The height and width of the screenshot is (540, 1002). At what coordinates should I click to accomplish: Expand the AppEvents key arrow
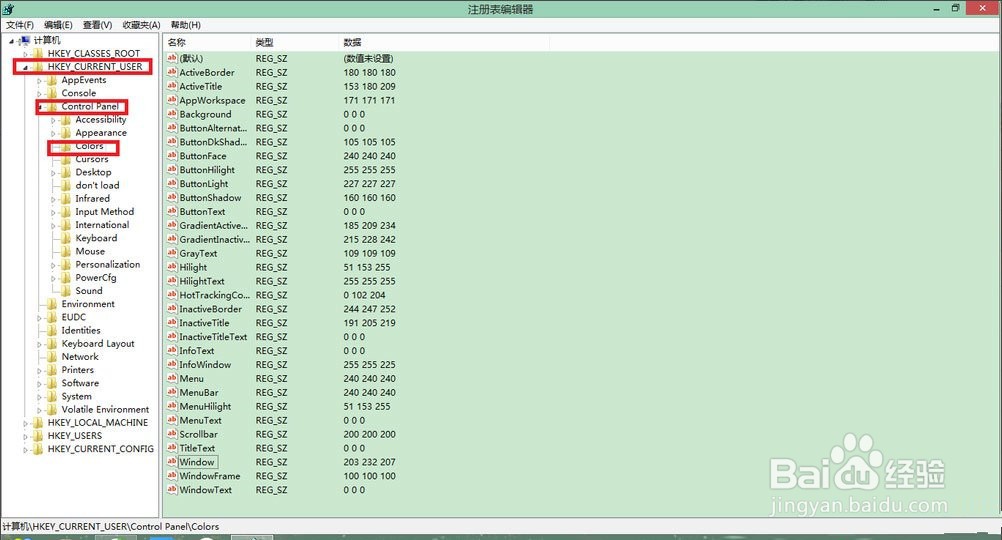(x=40, y=81)
